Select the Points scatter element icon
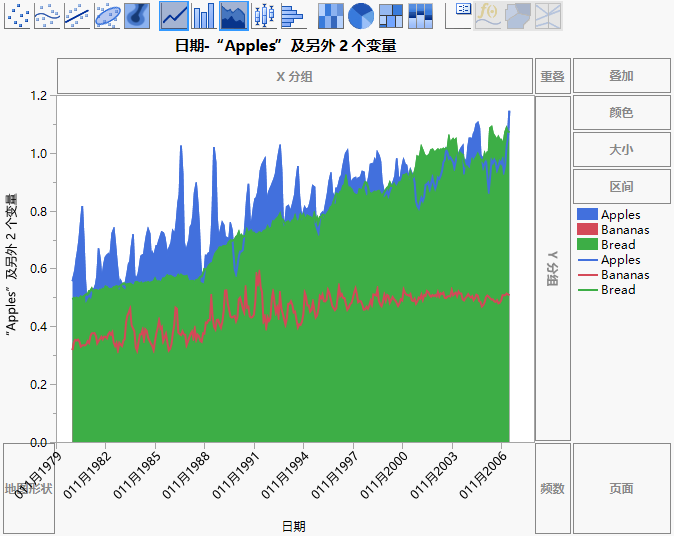The image size is (674, 536). pyautogui.click(x=17, y=14)
